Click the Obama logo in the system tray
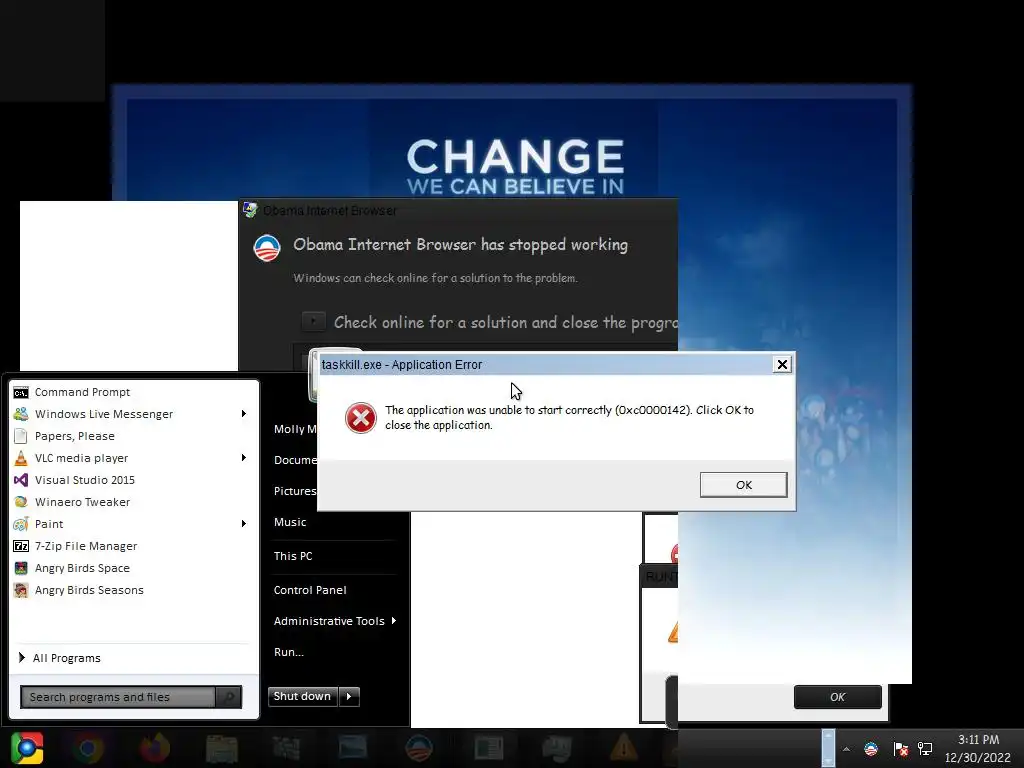1024x768 pixels. pyautogui.click(x=871, y=749)
